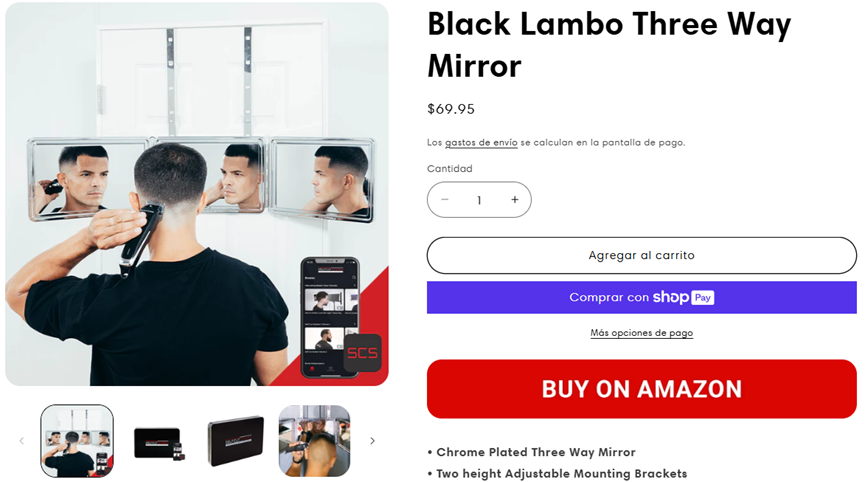Click the $69.95 price text
The width and height of the screenshot is (865, 482).
tap(451, 109)
